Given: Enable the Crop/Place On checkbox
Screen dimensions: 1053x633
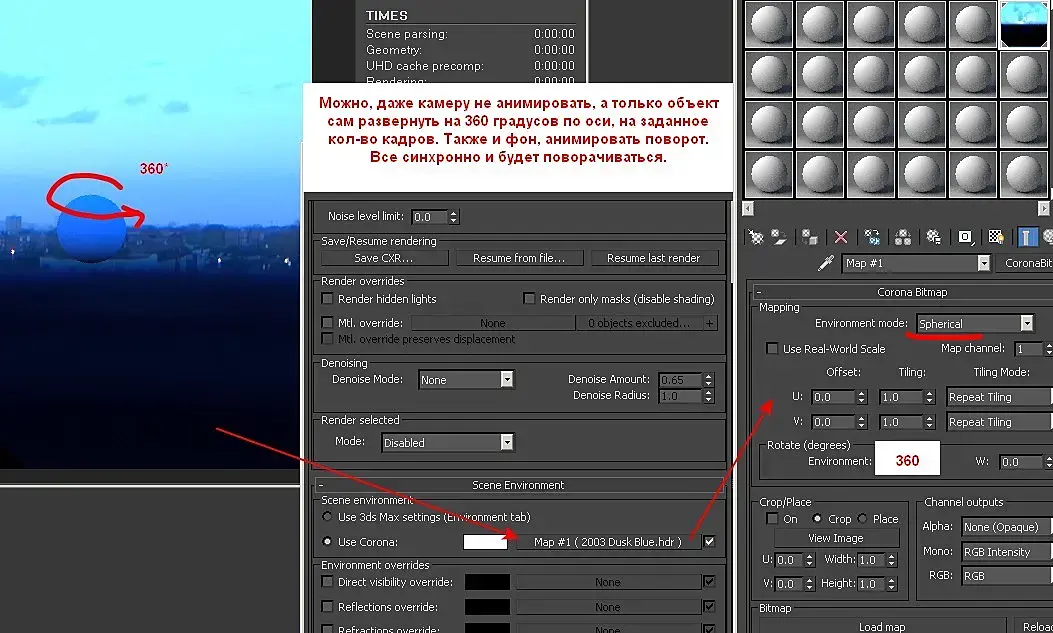Looking at the screenshot, I should point(772,518).
